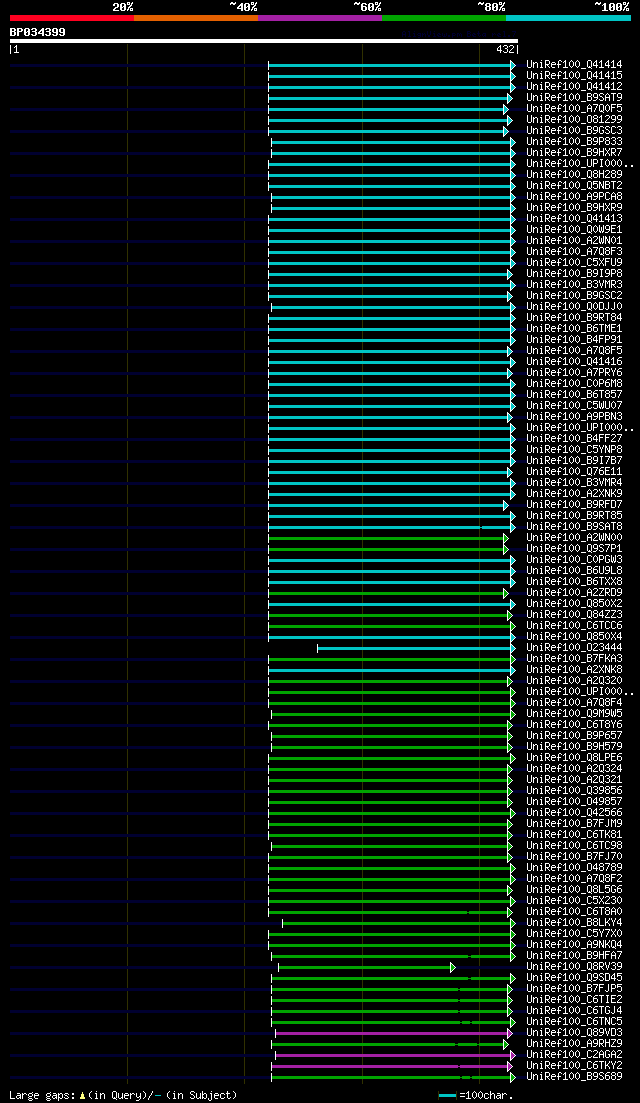Screen dimensions: 640x1103
Task: Open the UniRef100_Q89VD3 label
Action: pos(574,1033)
